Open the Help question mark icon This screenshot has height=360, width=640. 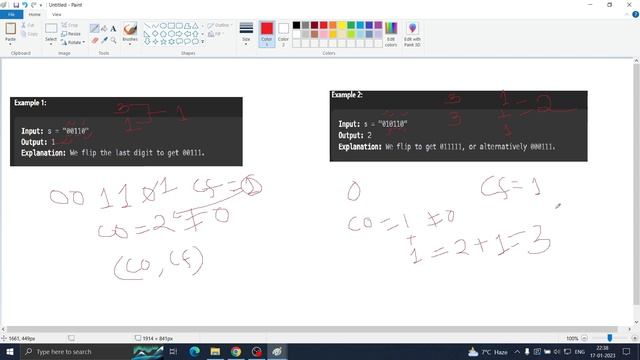(x=636, y=14)
